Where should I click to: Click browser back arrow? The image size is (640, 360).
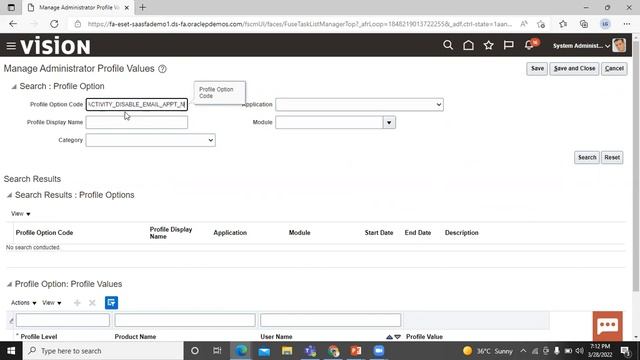point(13,24)
